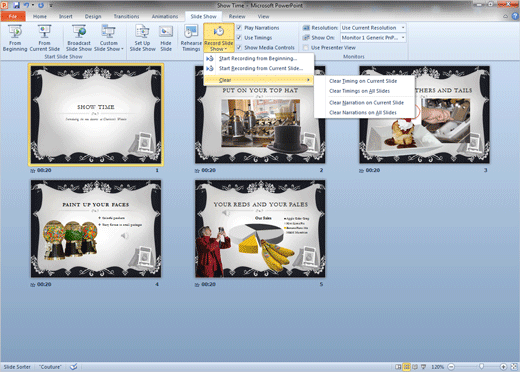Open the Show On monitor dropdown
This screenshot has height=372, width=520.
coord(373,38)
